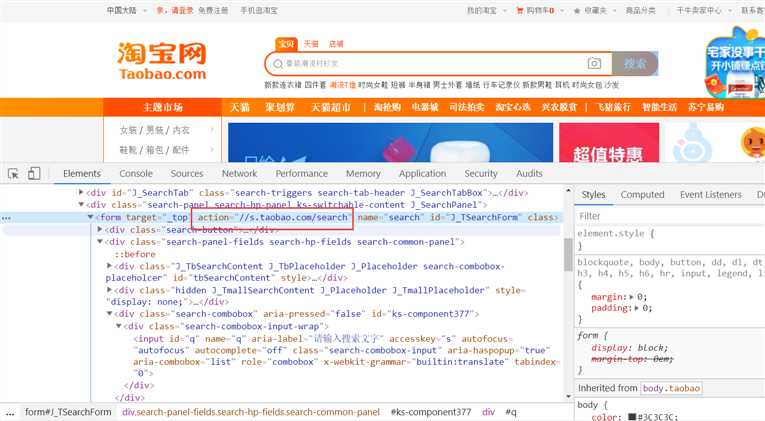Click 苏宁易购 in the nav bar
765x421 pixels.
[706, 107]
